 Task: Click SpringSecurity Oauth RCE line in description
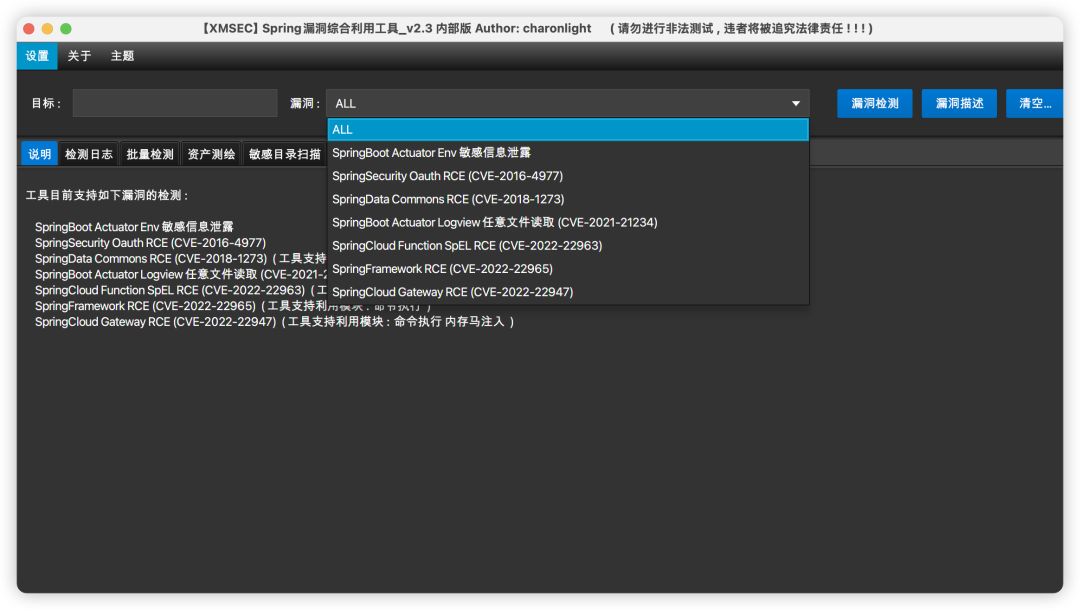[x=150, y=242]
